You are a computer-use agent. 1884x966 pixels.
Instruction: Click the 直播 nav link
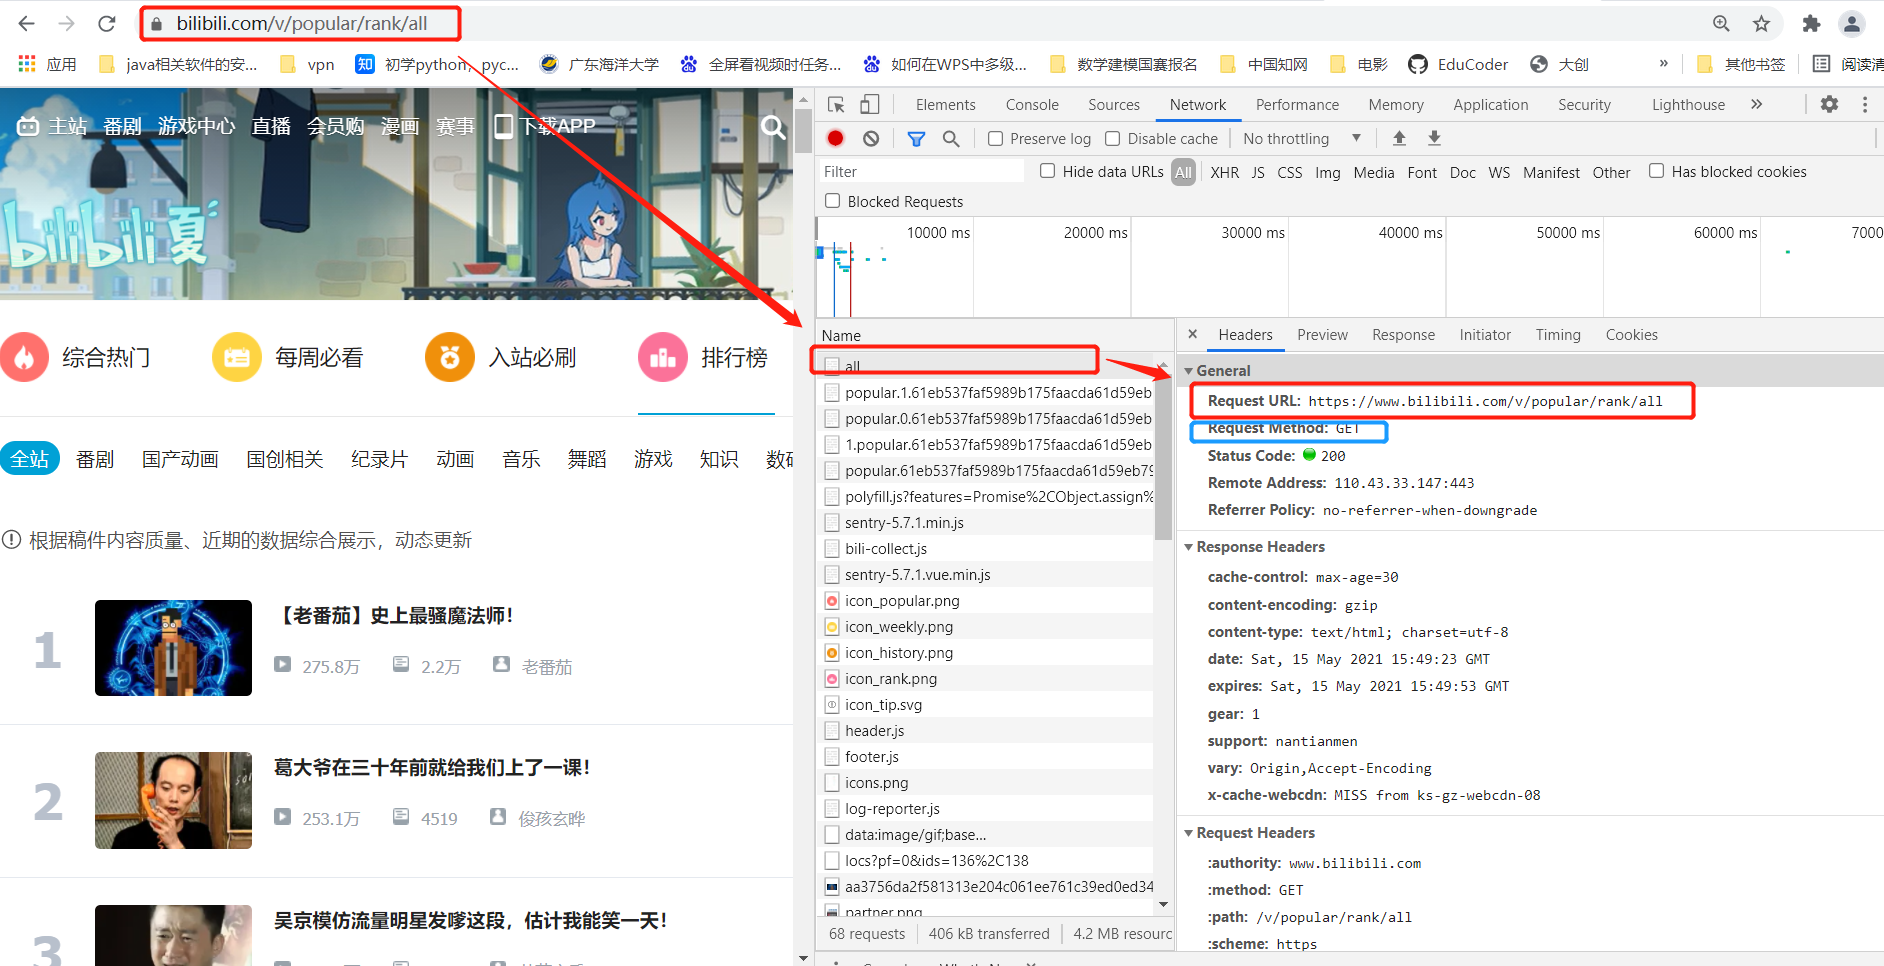271,126
